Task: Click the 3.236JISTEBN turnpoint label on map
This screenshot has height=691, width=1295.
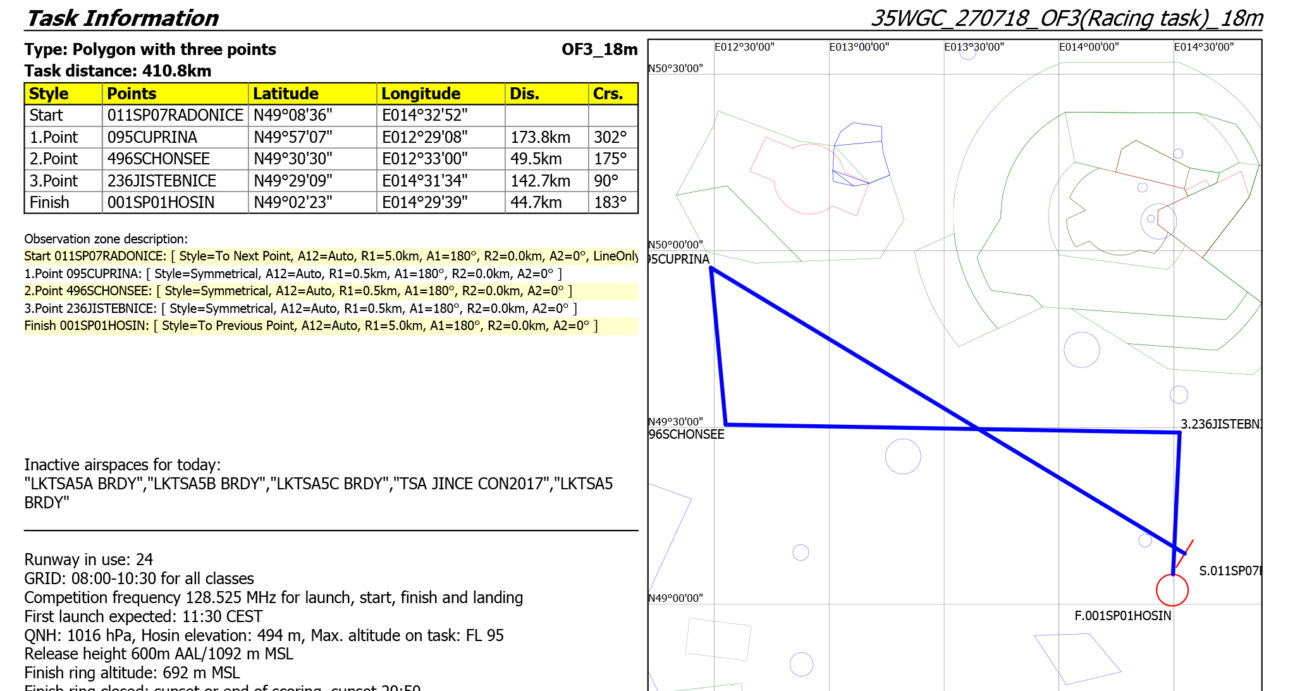Action: 1220,424
